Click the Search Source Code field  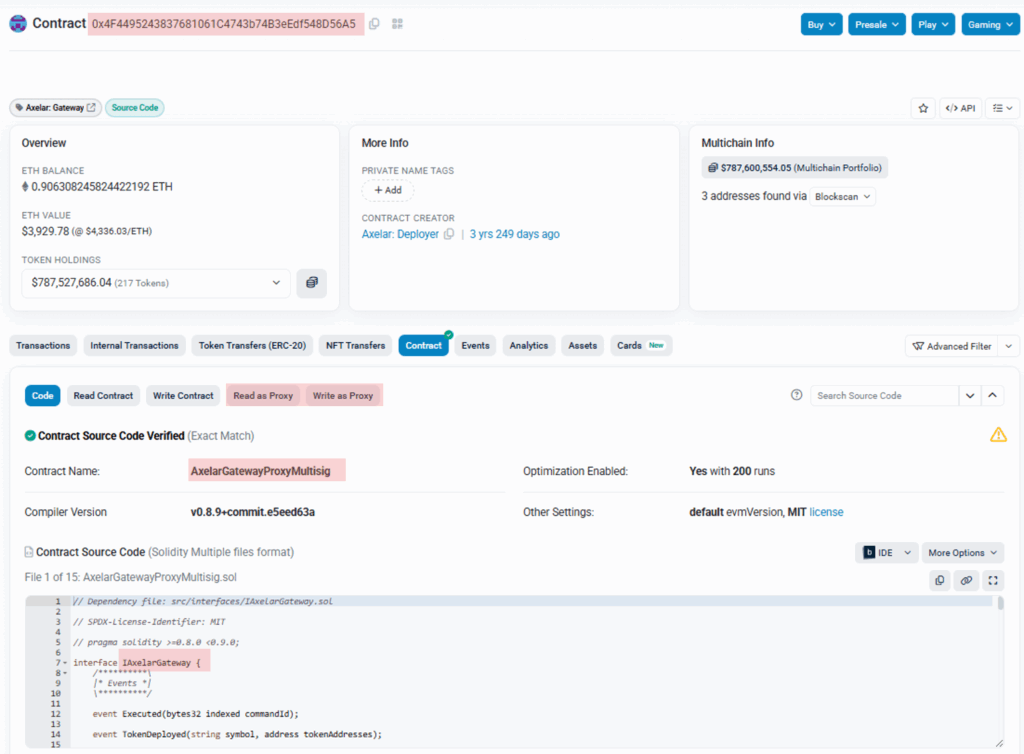pos(884,396)
